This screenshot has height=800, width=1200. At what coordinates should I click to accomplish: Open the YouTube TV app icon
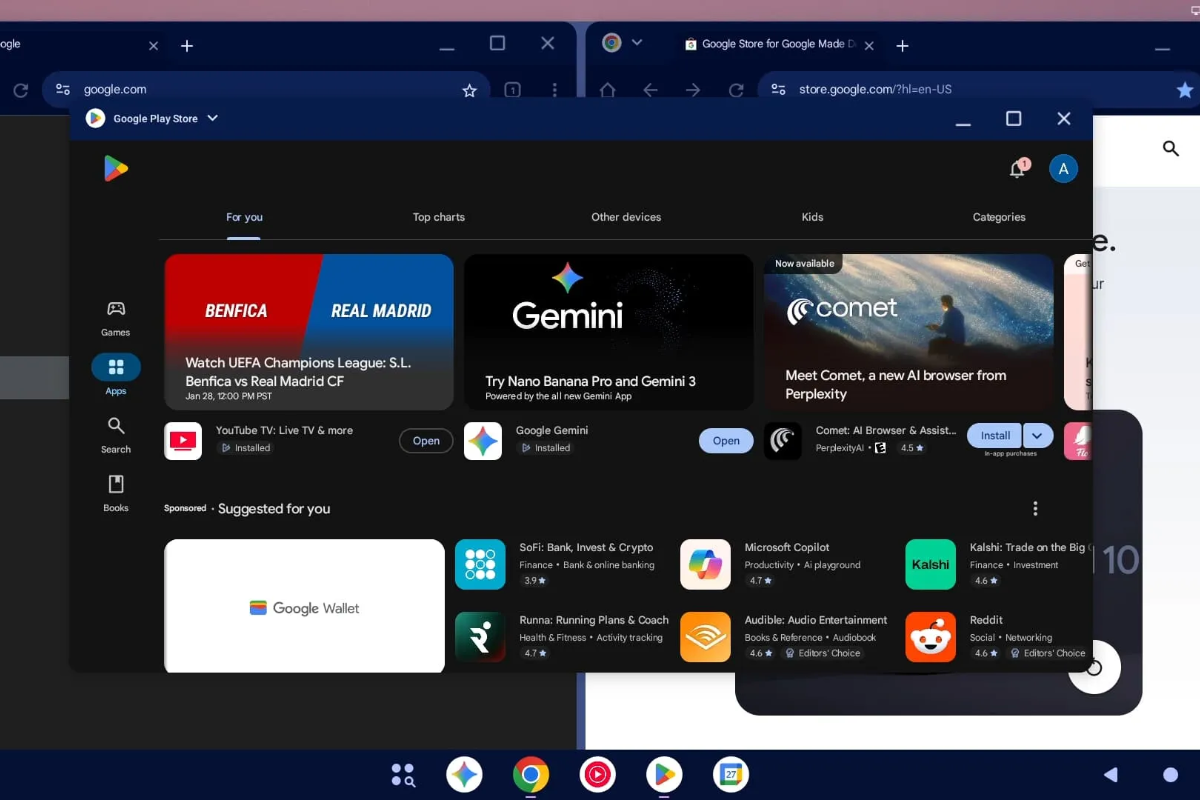click(x=183, y=440)
